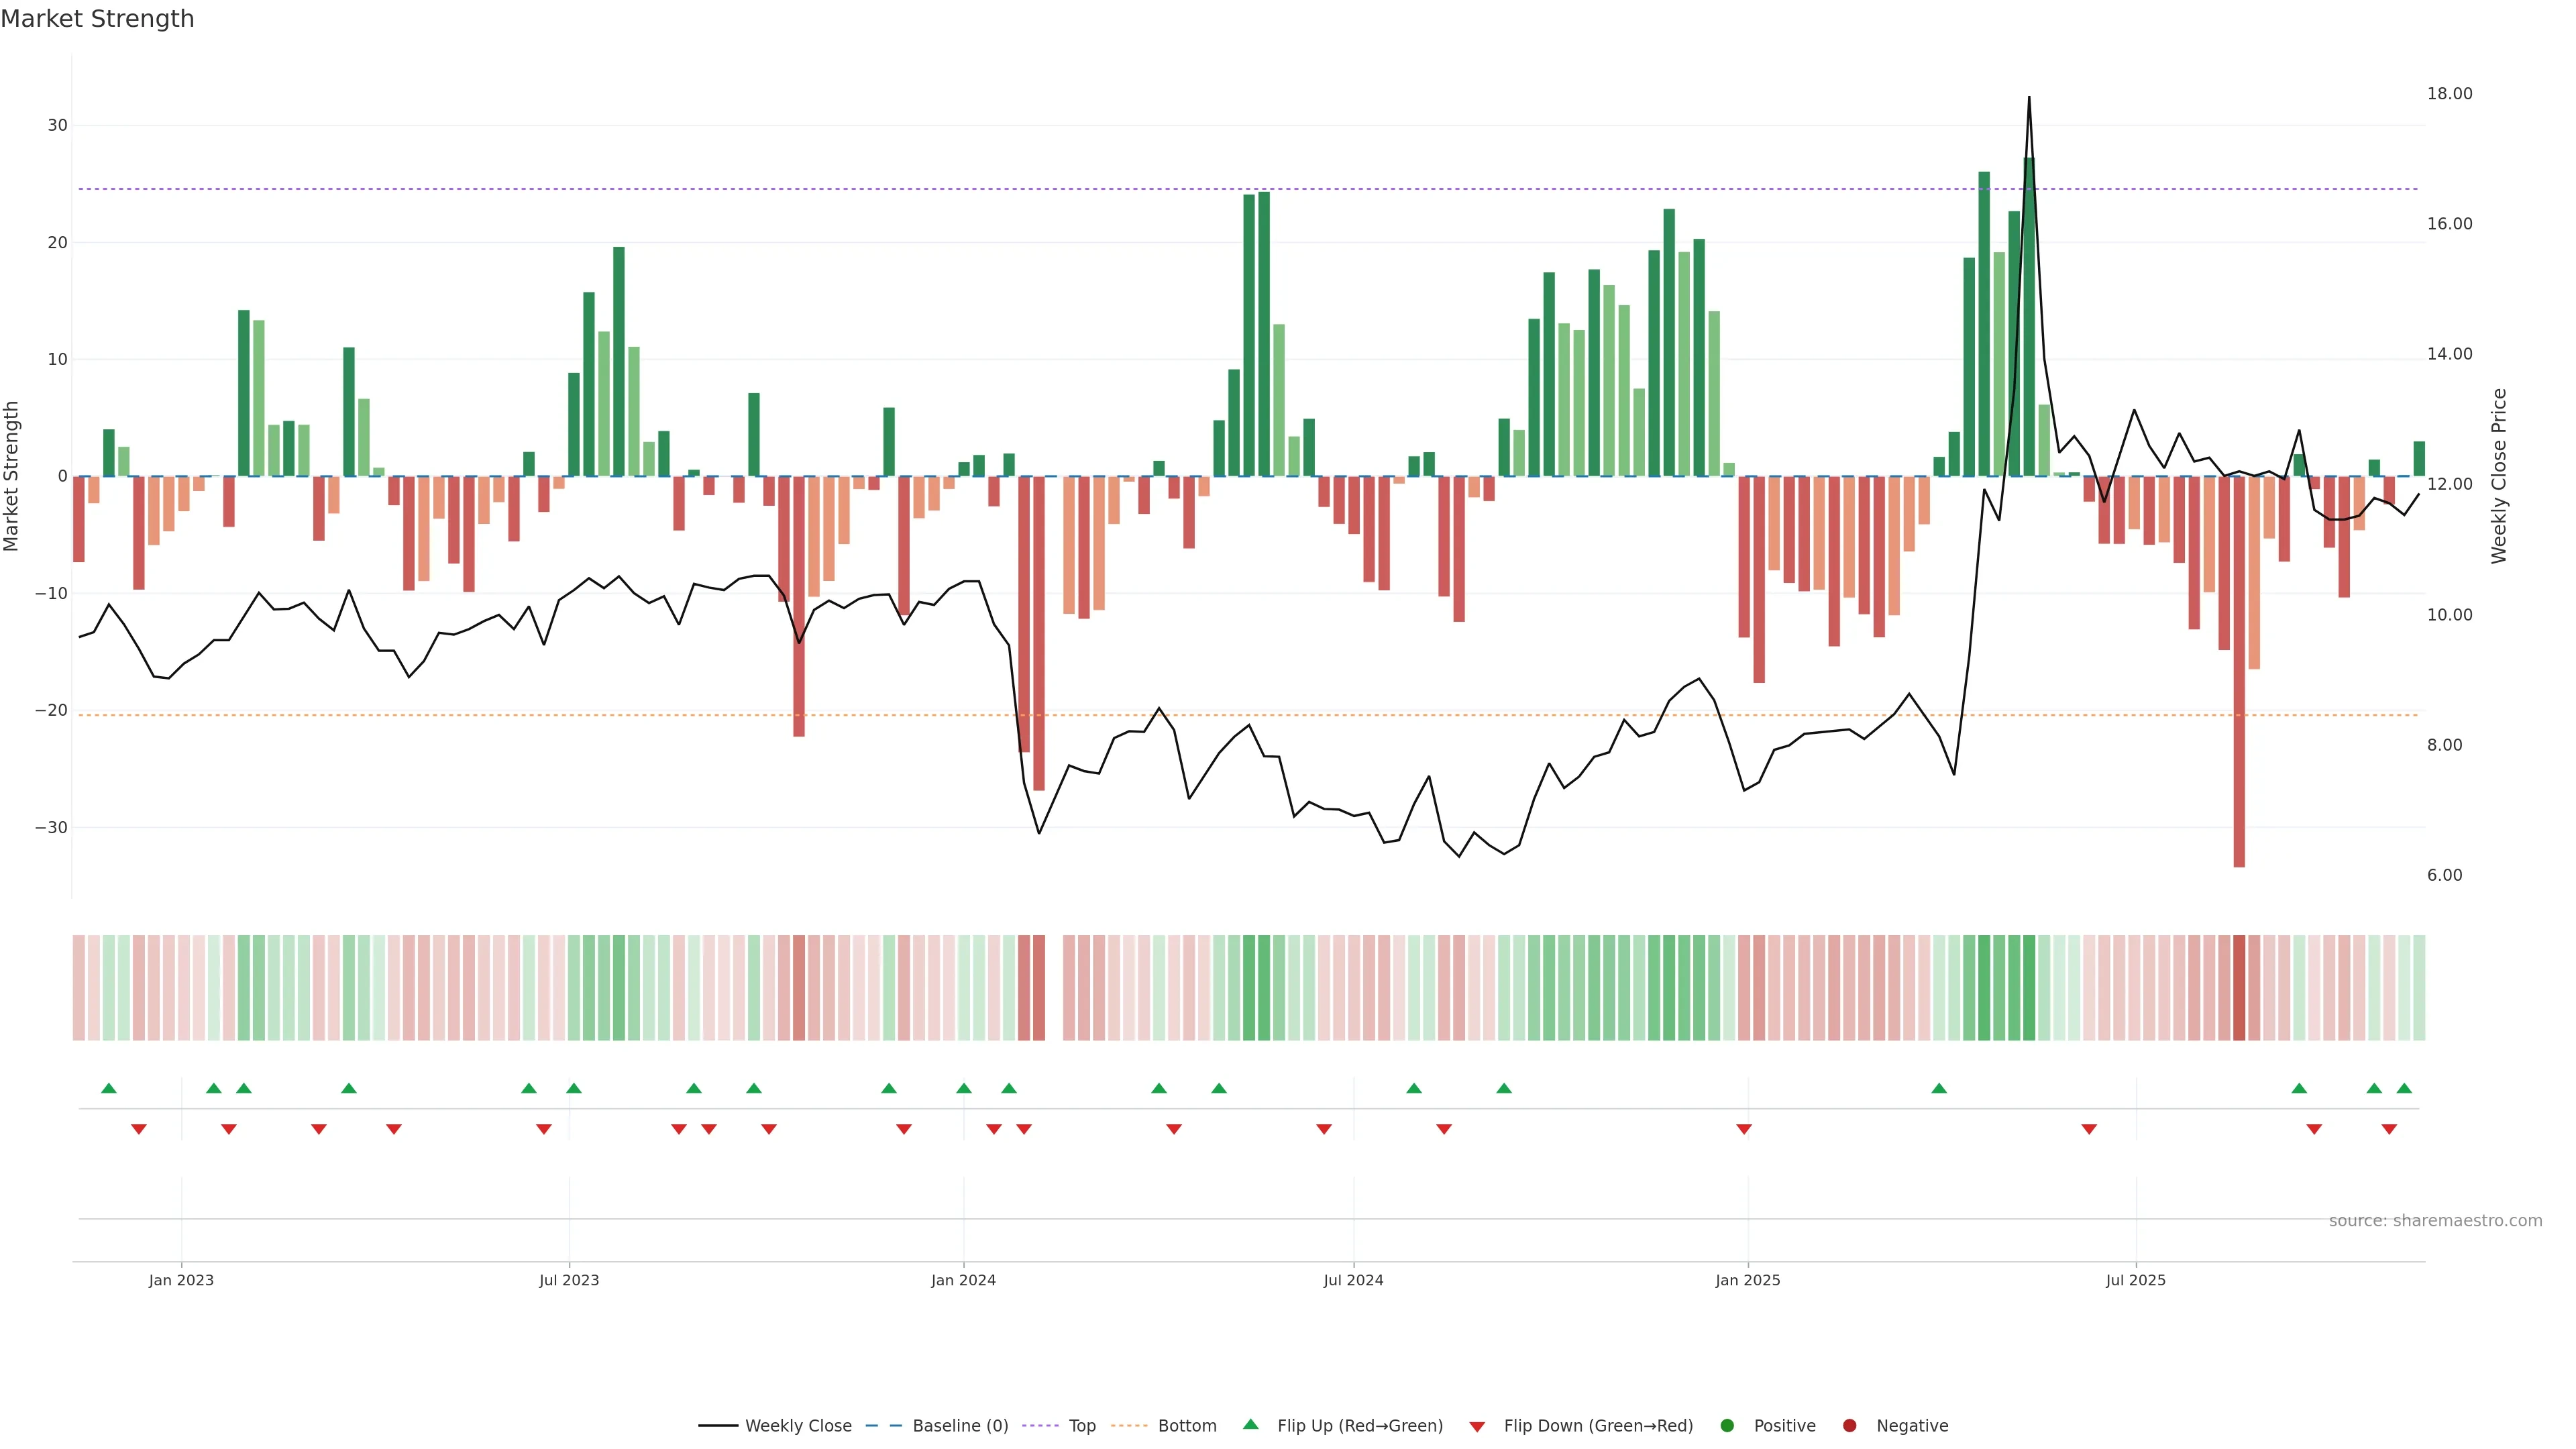This screenshot has height=1449, width=2576.
Task: Click the green Flip Up triangle in legend
Action: [1250, 1424]
